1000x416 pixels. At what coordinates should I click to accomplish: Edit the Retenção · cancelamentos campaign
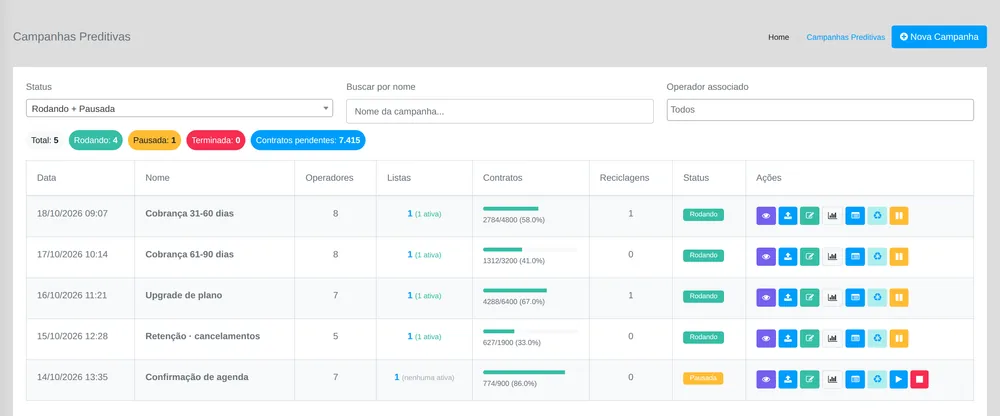click(810, 338)
